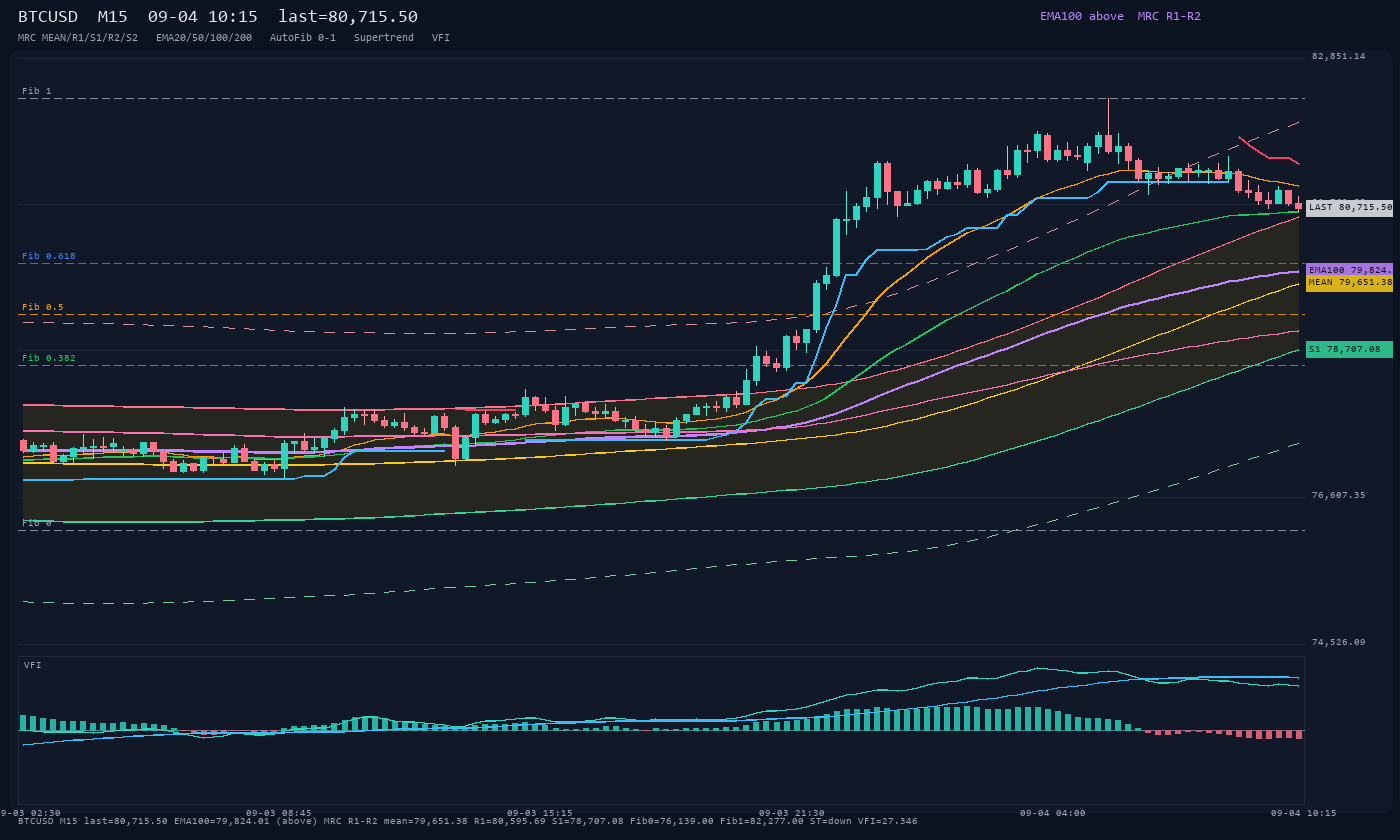
Task: Click the 09-03 15:15 time axis label
Action: tap(540, 813)
